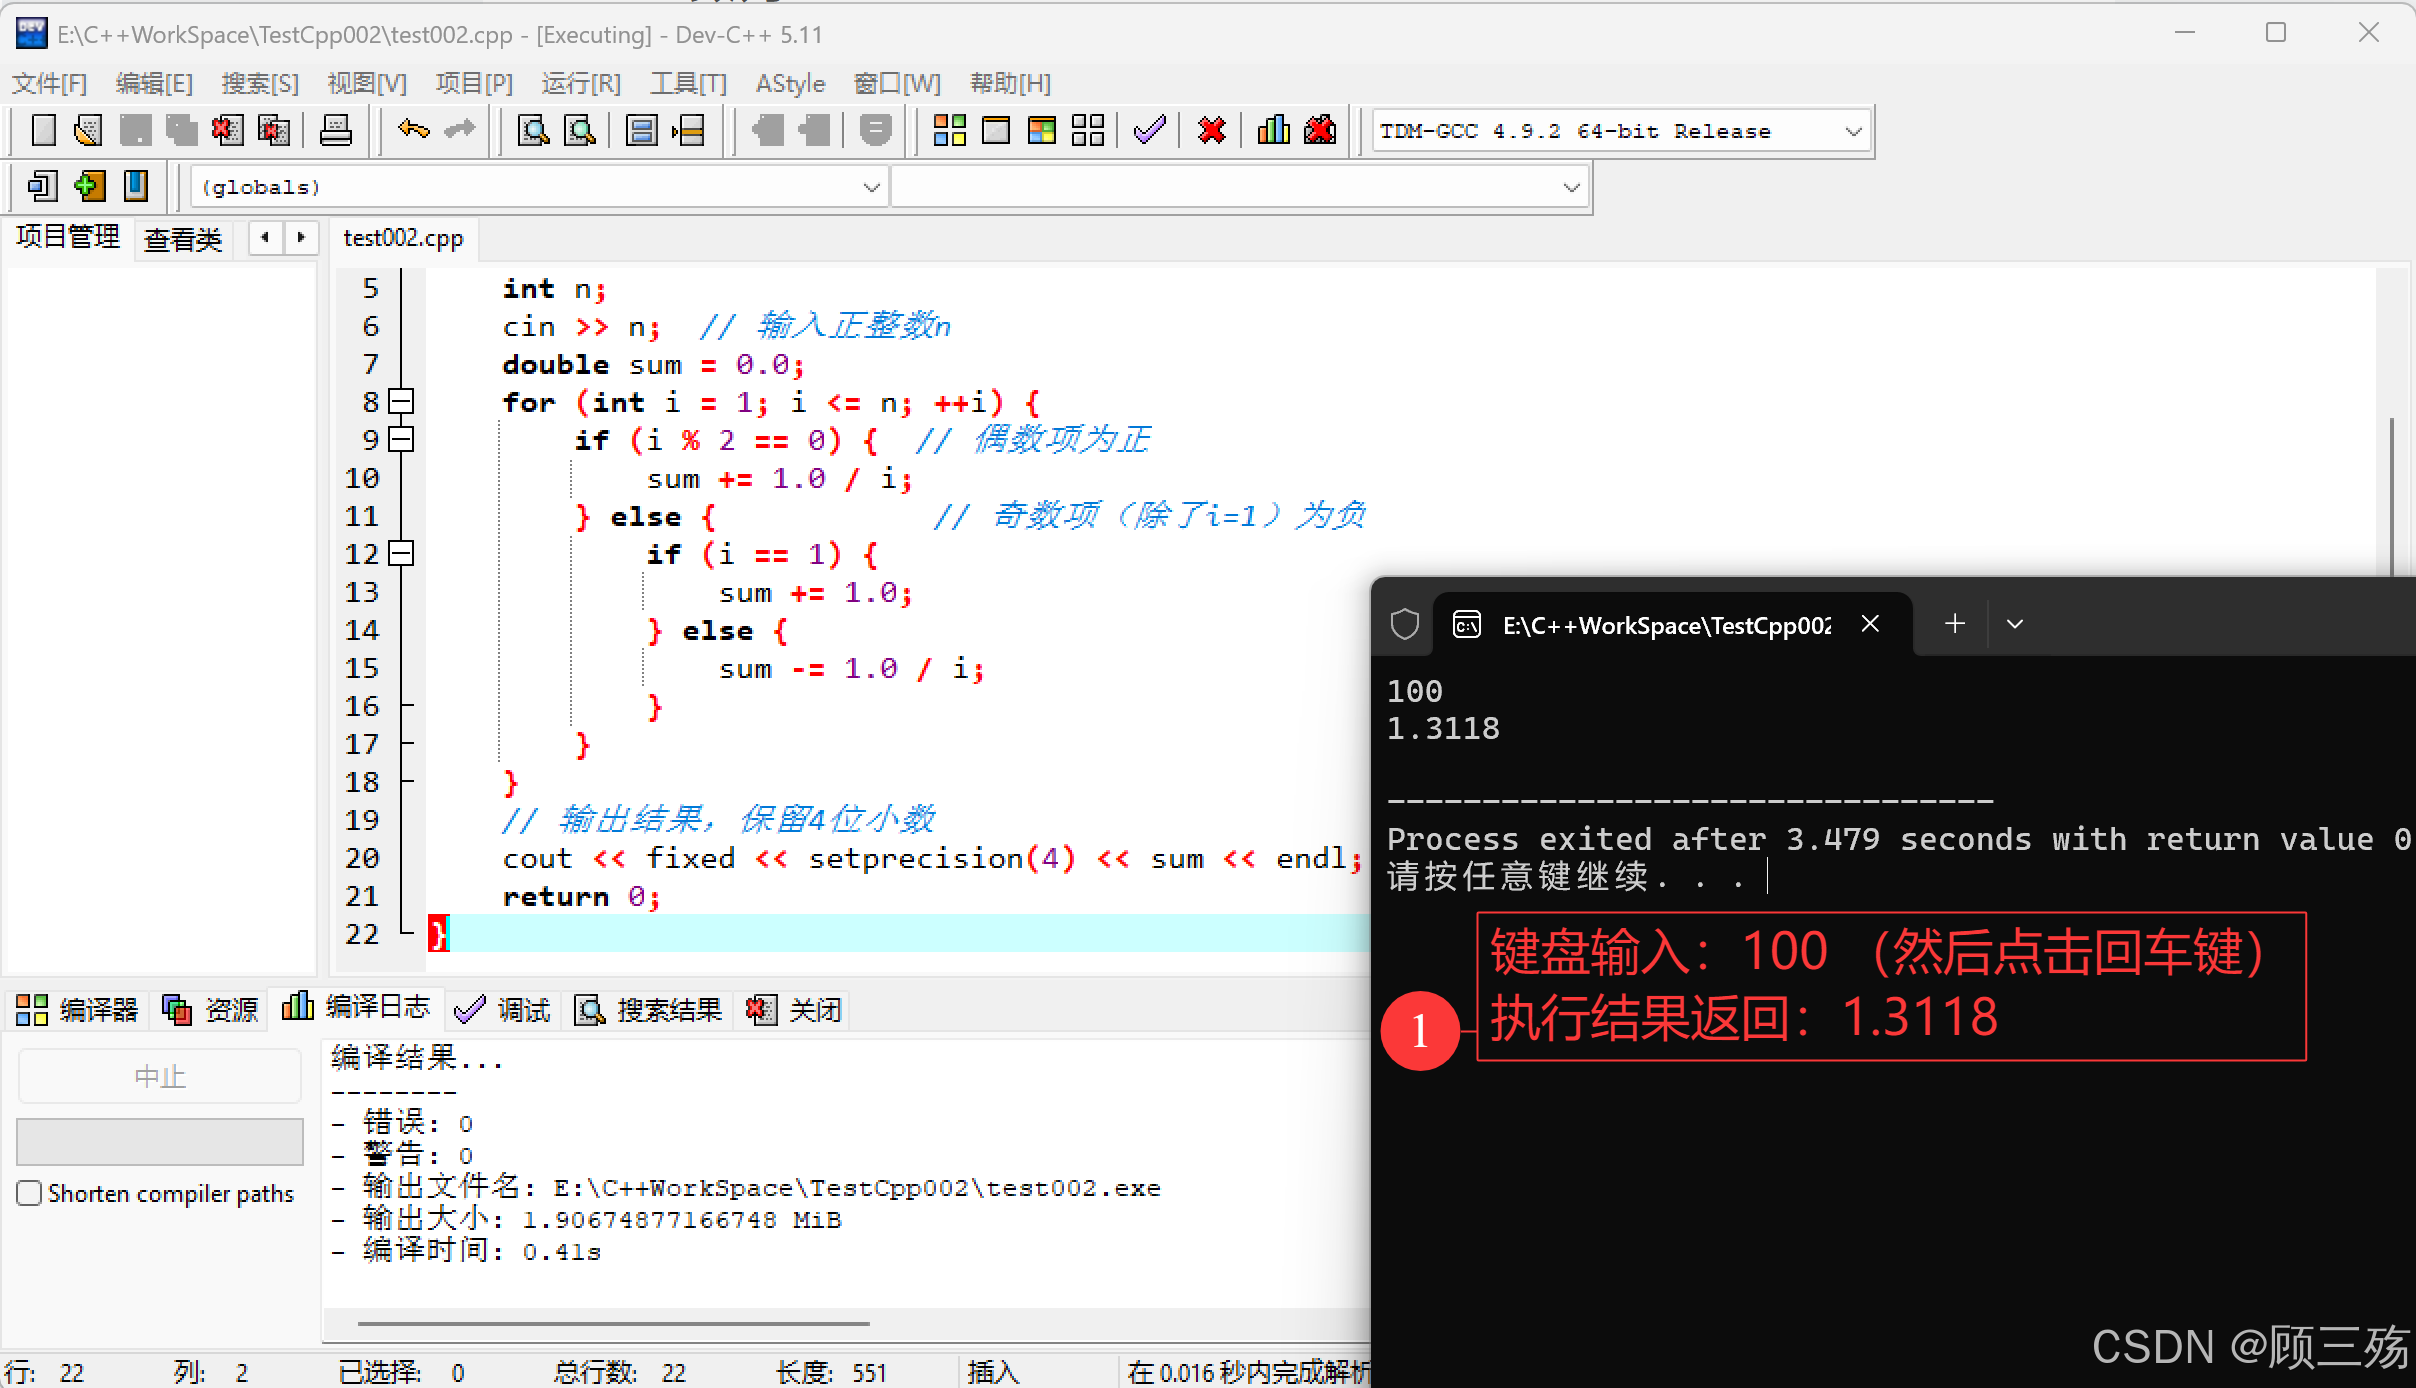Click the Compile toolbar icon
2416x1388 pixels.
[949, 130]
